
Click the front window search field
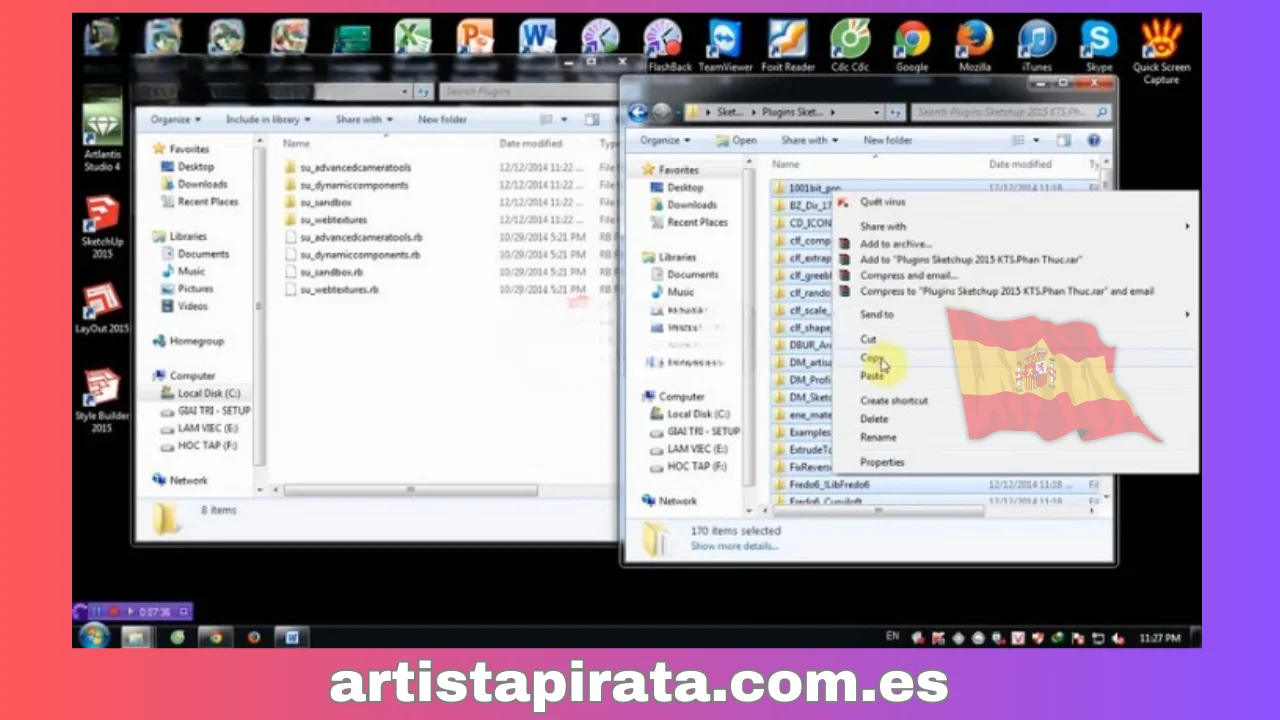(x=1011, y=112)
